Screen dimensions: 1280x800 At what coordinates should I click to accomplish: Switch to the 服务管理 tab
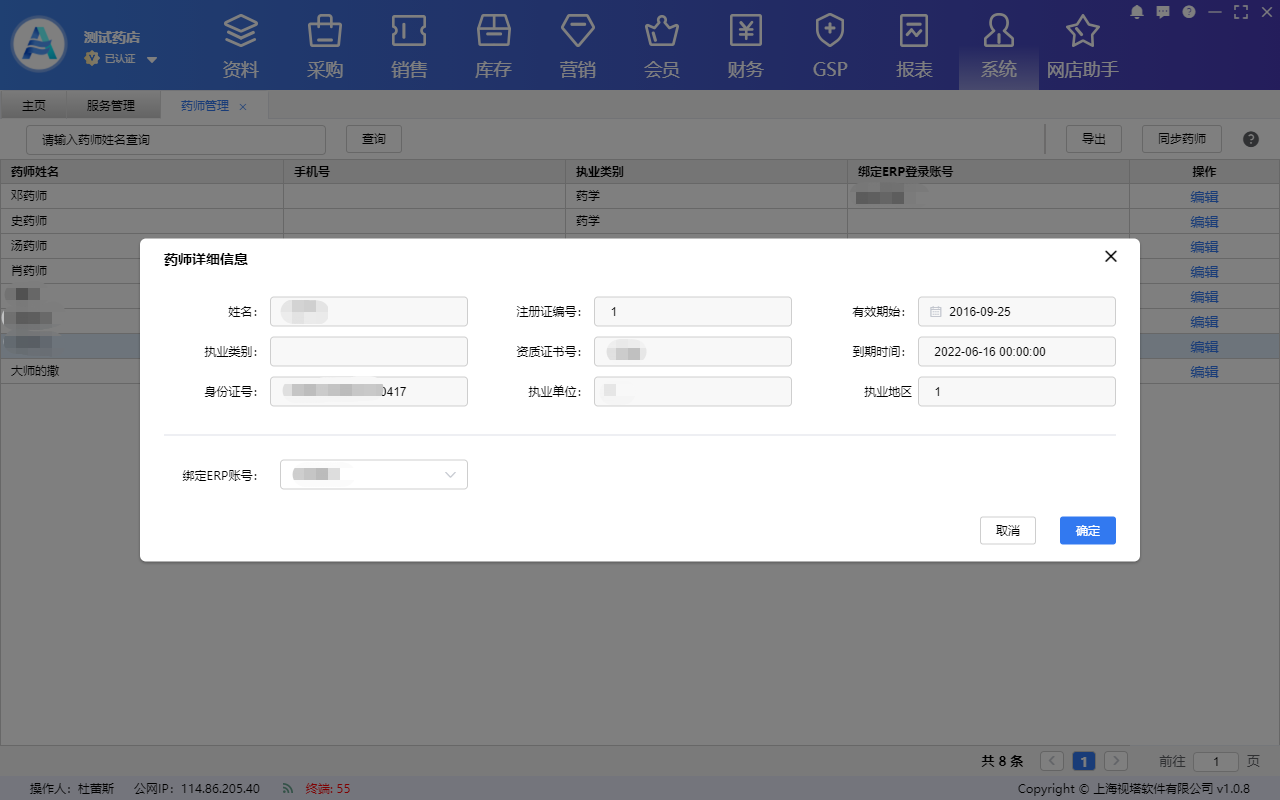click(x=110, y=106)
